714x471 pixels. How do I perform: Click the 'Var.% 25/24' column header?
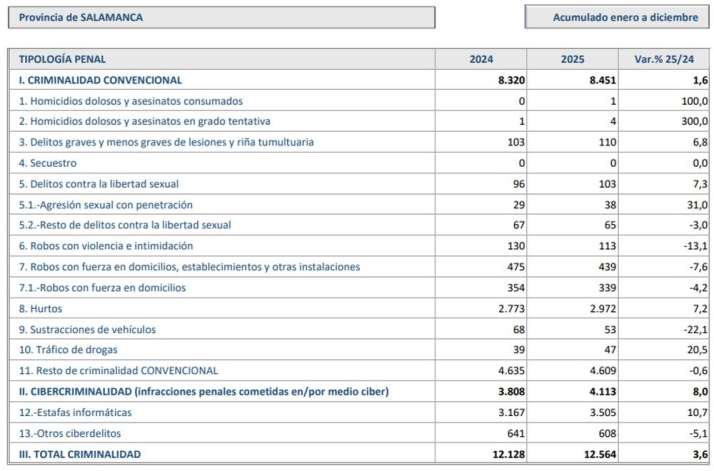[x=665, y=59]
